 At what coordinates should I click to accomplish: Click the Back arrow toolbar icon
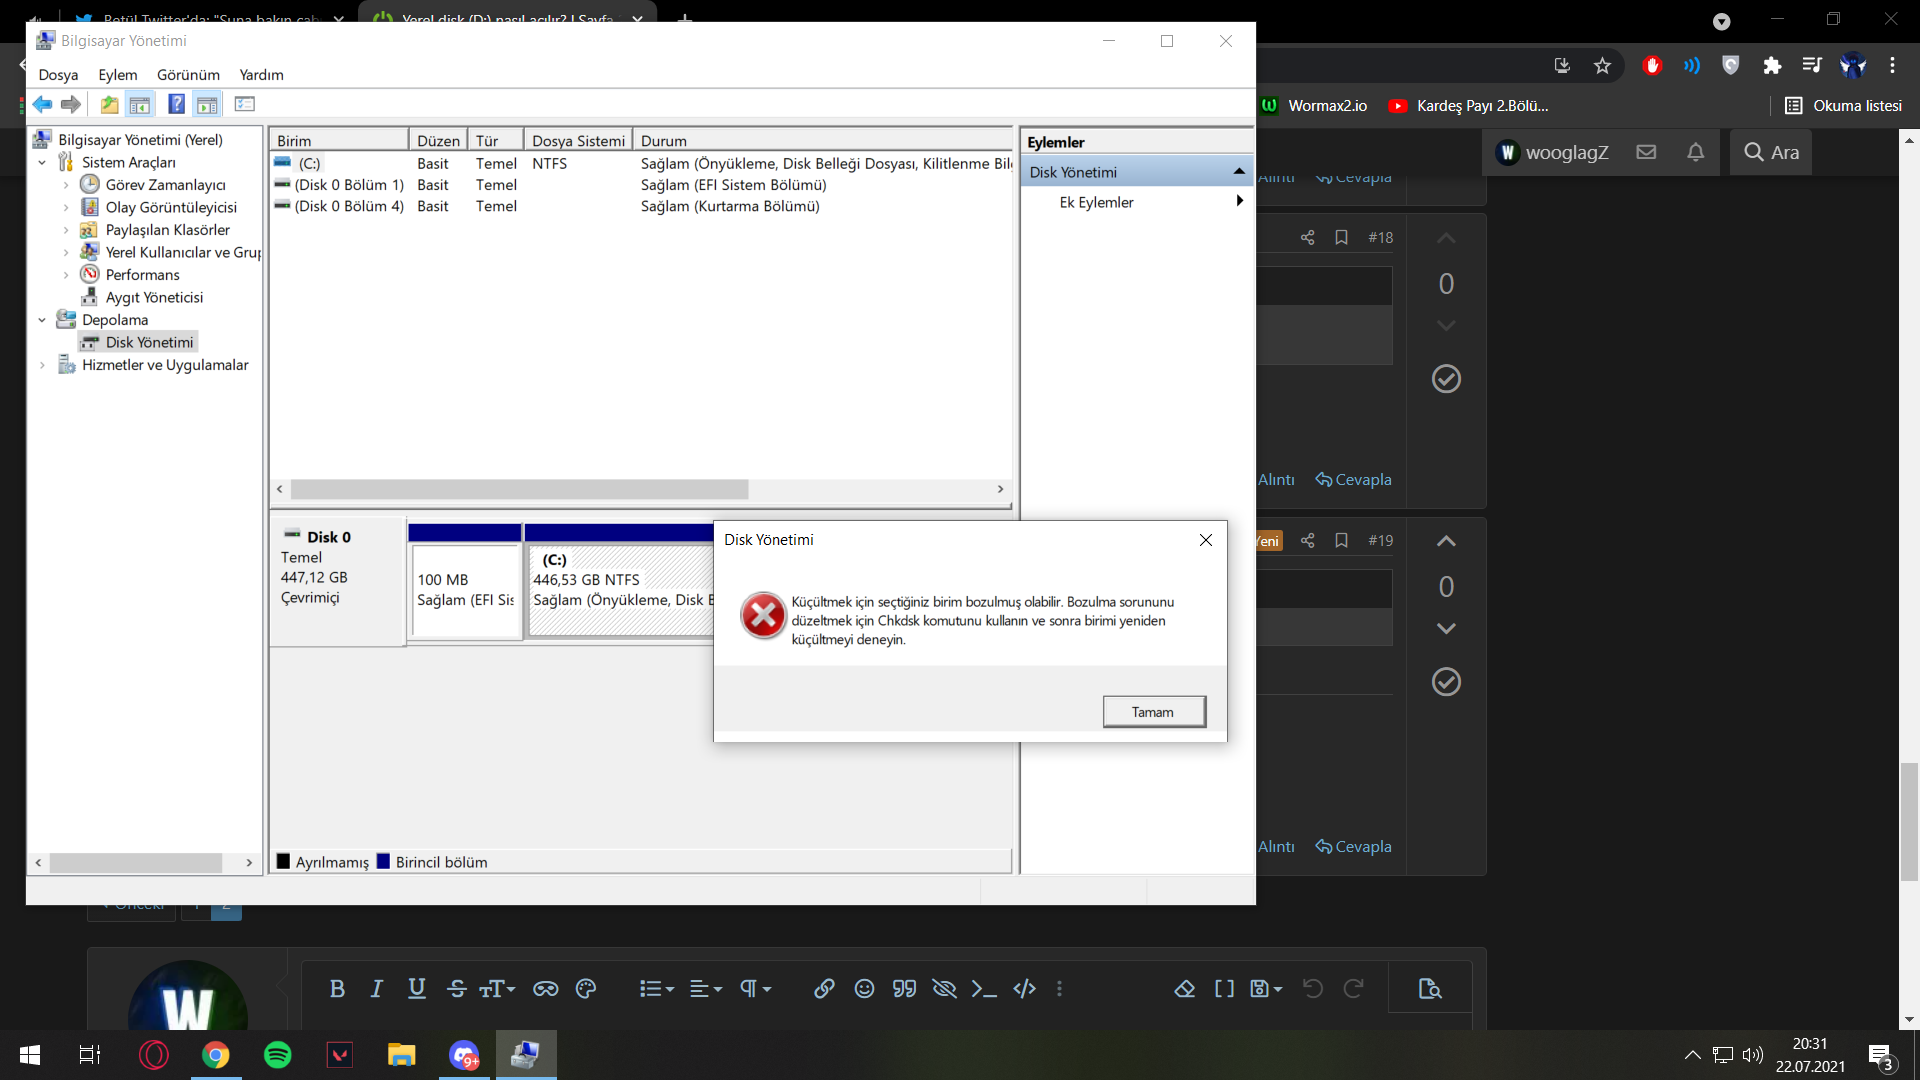[42, 104]
